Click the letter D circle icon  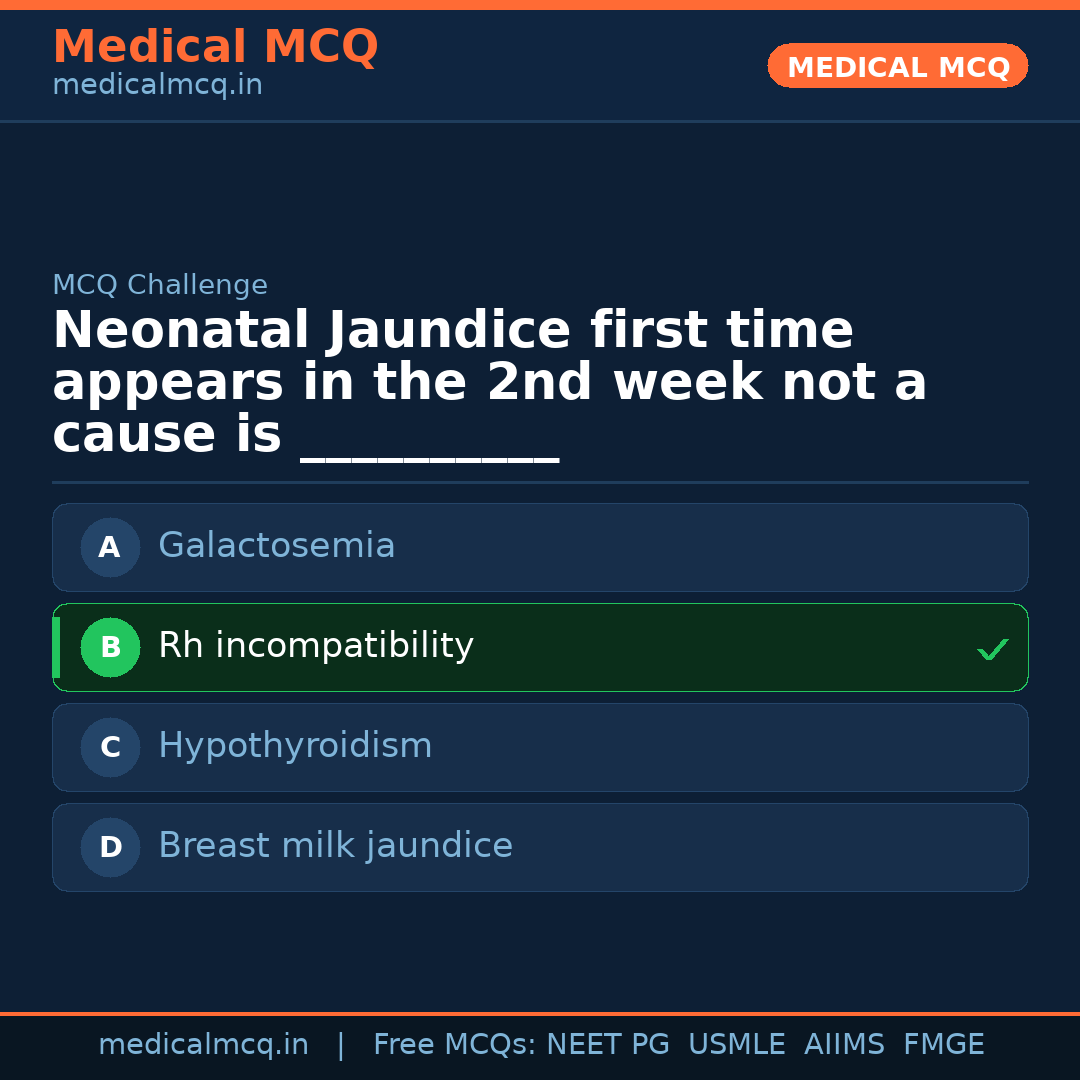pyautogui.click(x=110, y=847)
